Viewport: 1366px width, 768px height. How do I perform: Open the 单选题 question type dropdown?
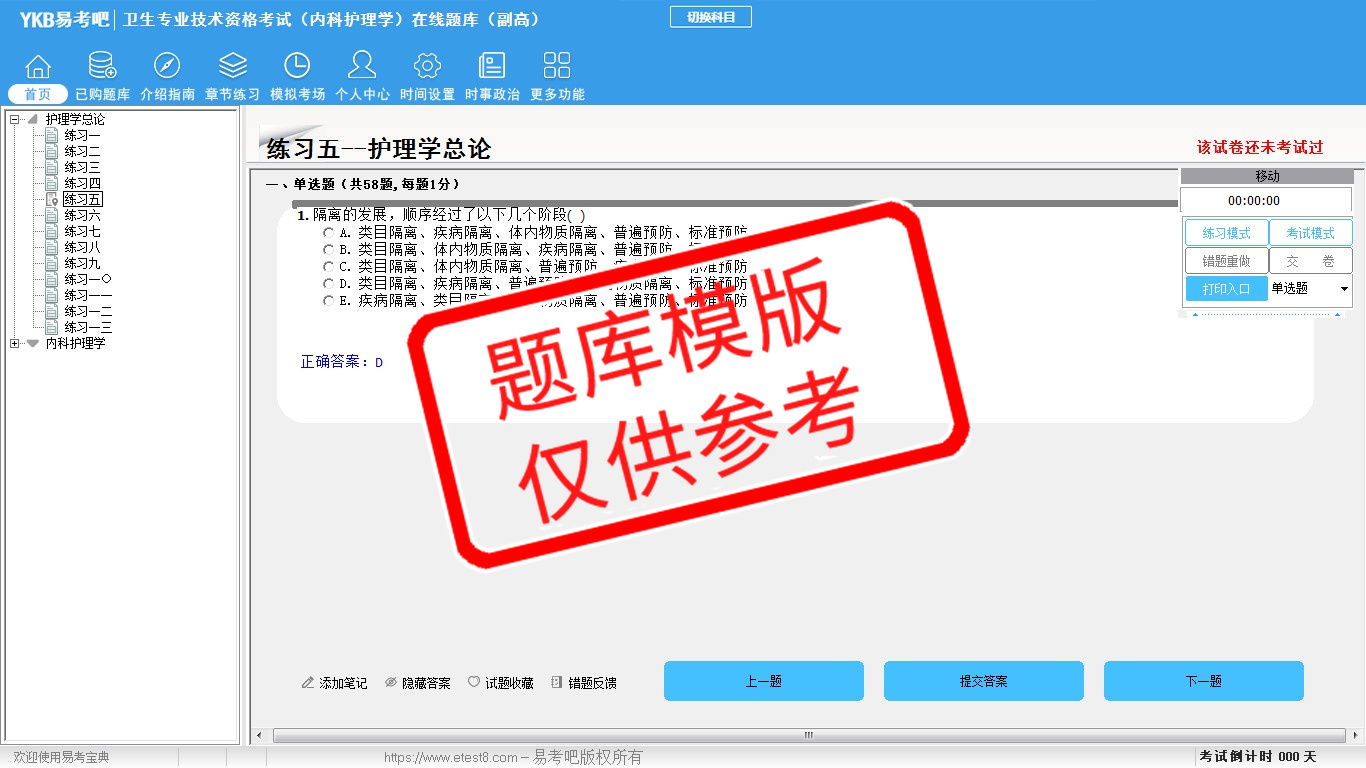(1310, 288)
